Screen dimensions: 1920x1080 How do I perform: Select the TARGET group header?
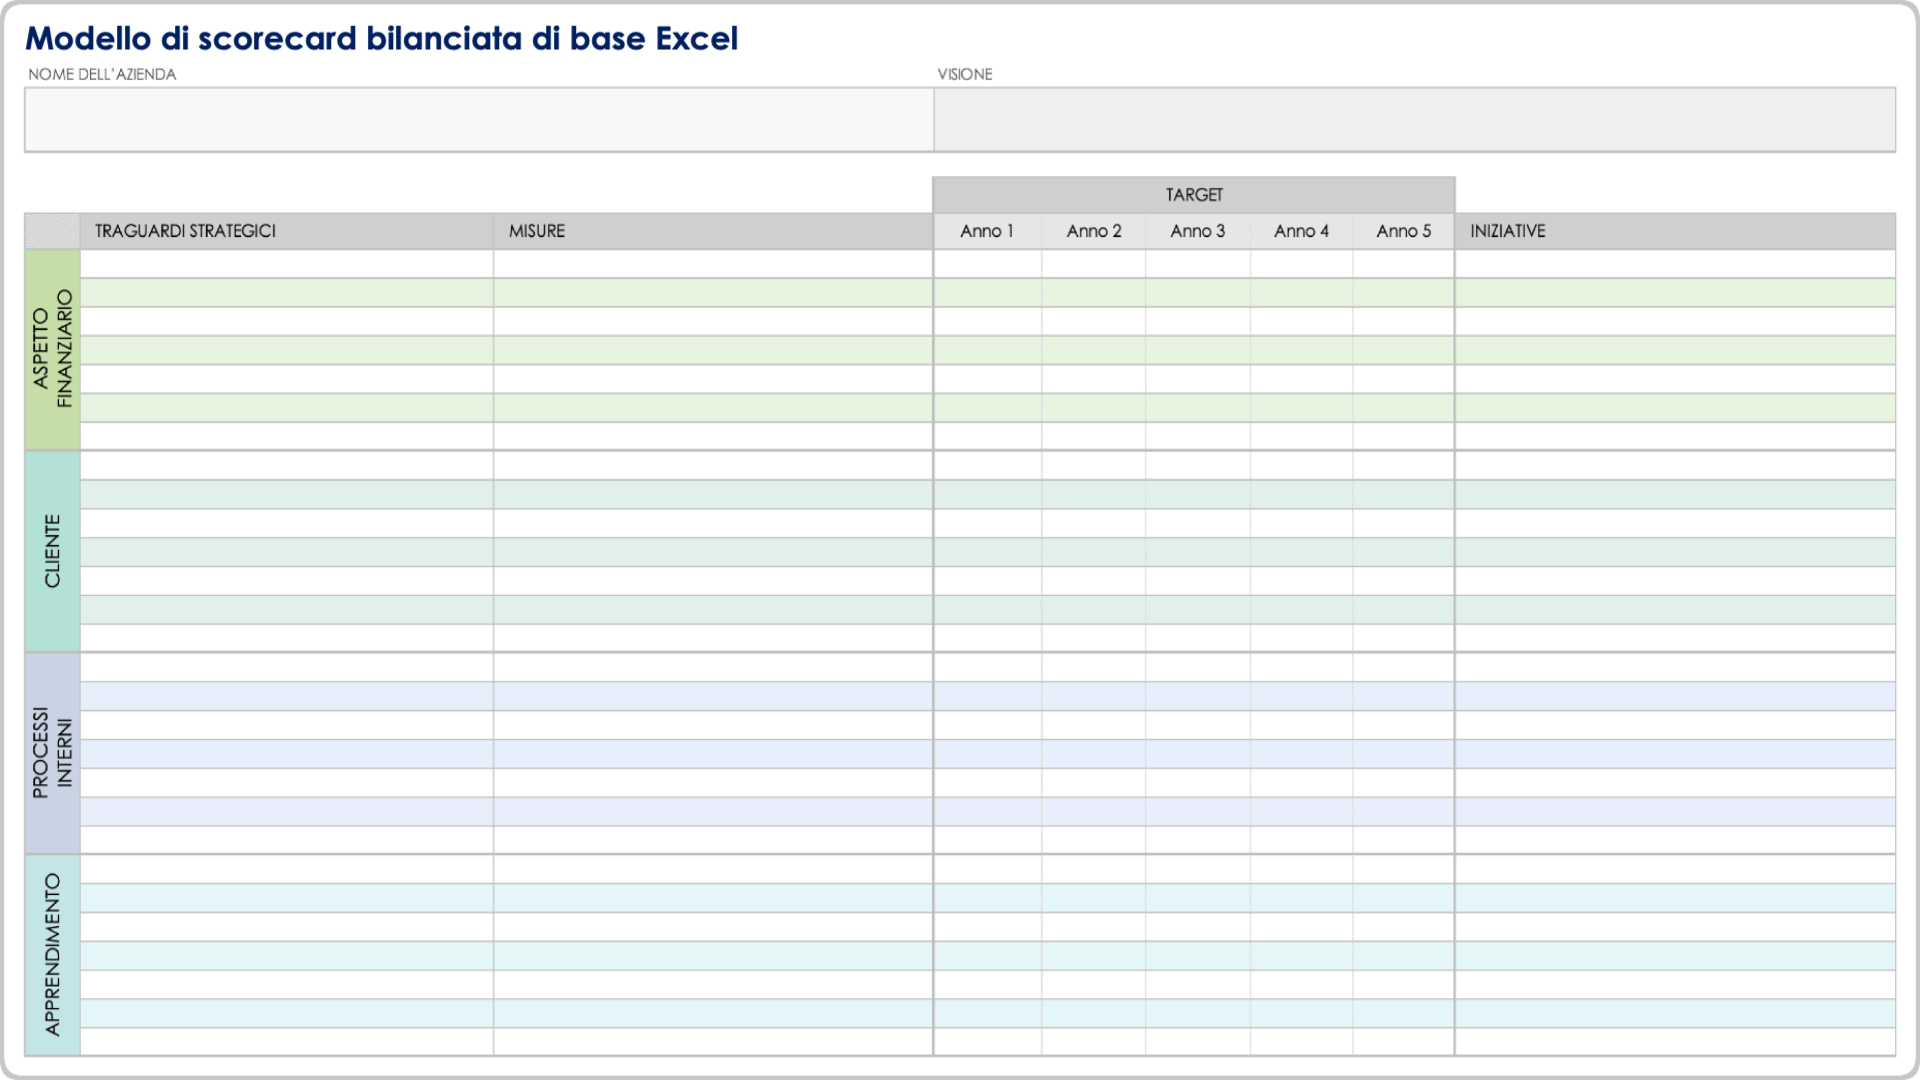point(1194,195)
